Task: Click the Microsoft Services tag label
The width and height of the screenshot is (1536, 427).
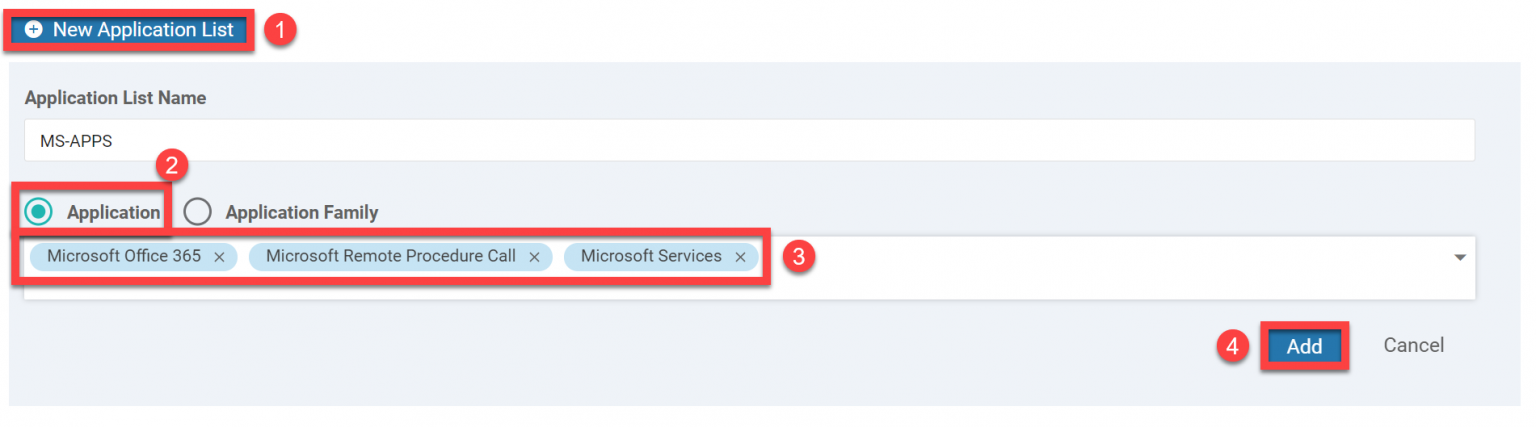Action: (650, 256)
